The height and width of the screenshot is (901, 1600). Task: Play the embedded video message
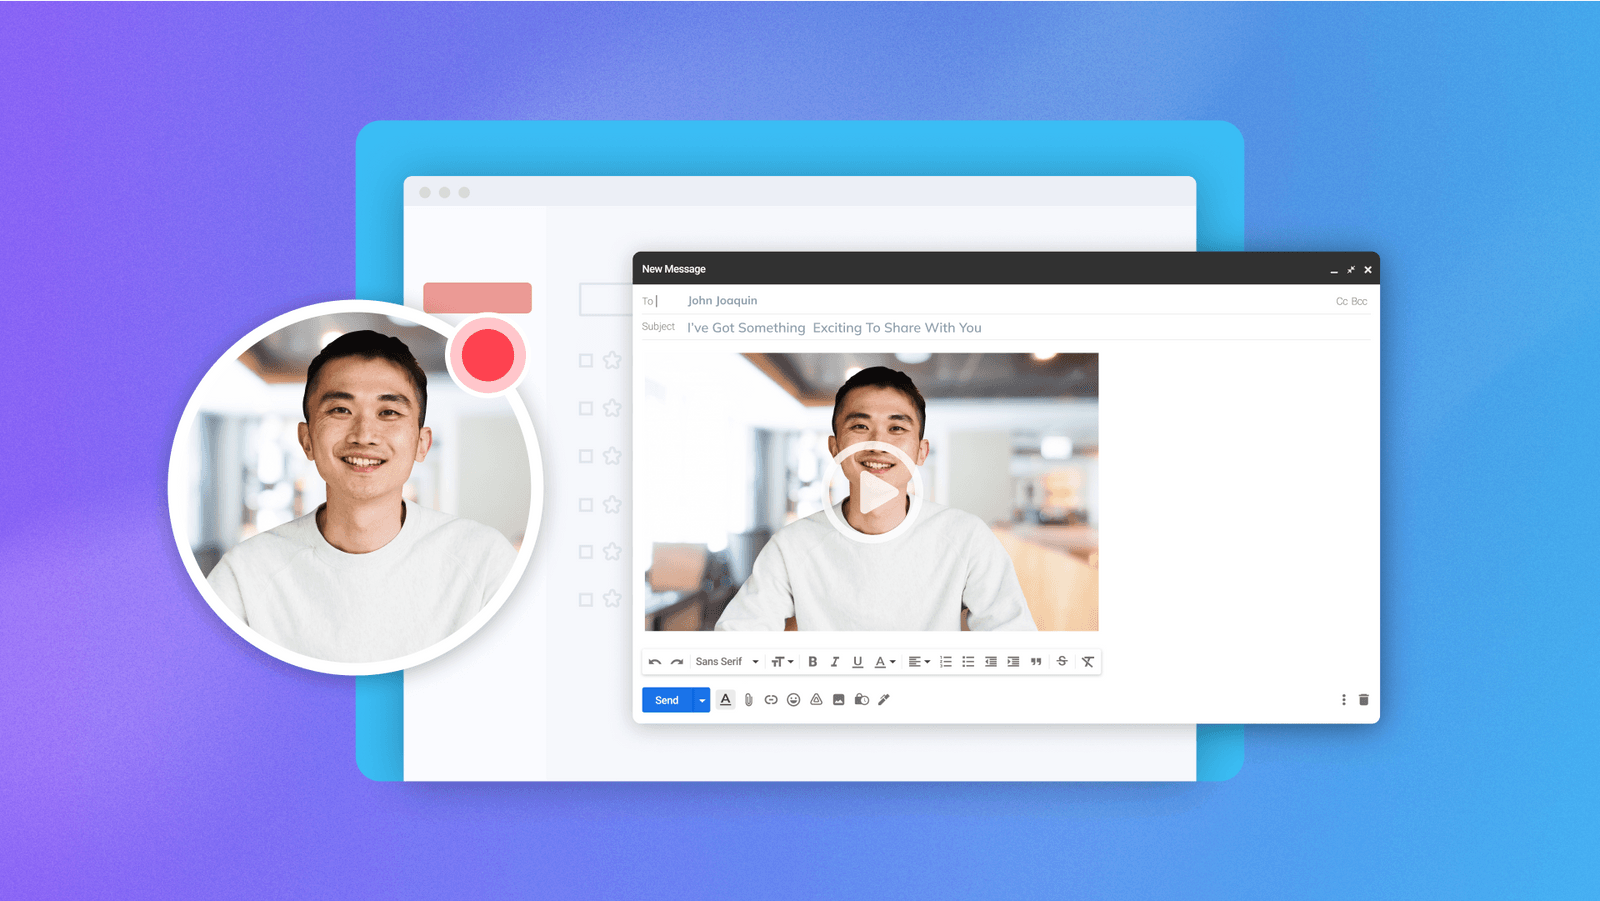click(x=873, y=491)
